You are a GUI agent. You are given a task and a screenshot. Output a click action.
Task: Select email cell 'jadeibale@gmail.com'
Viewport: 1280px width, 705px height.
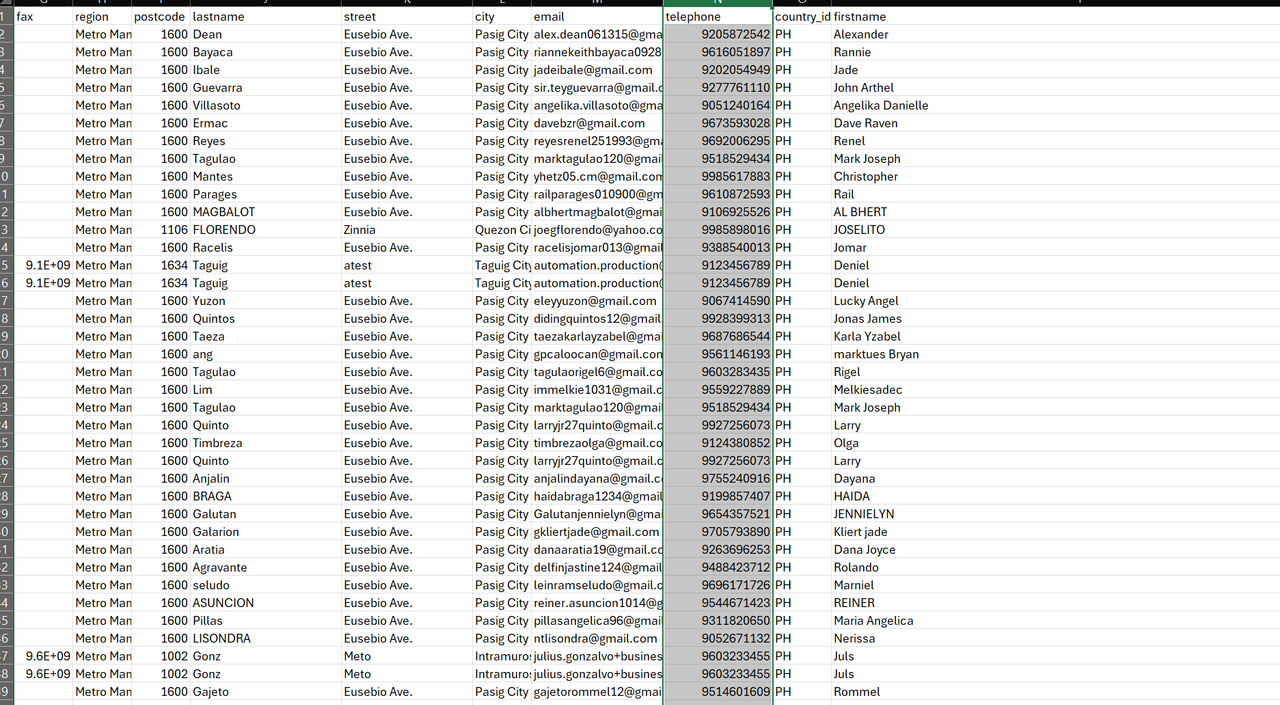tap(597, 70)
